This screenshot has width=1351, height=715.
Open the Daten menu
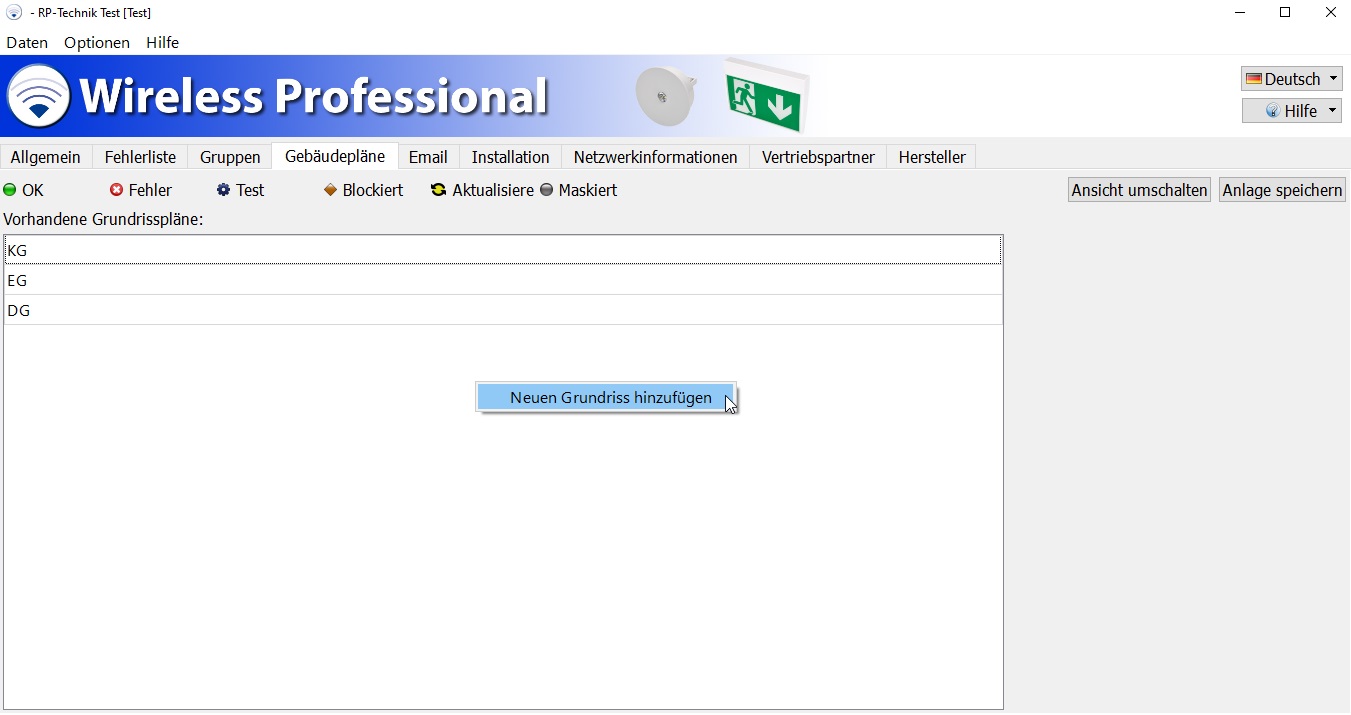coord(27,42)
